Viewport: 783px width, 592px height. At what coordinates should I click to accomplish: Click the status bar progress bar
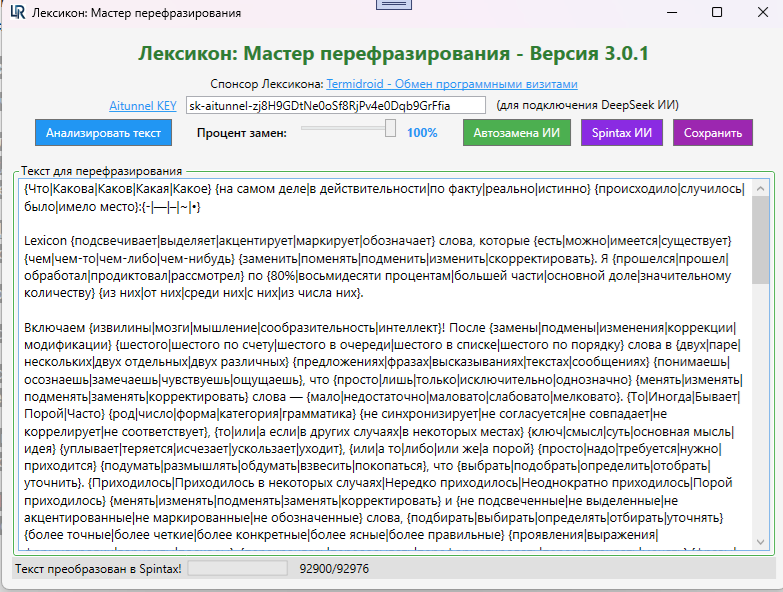[237, 568]
